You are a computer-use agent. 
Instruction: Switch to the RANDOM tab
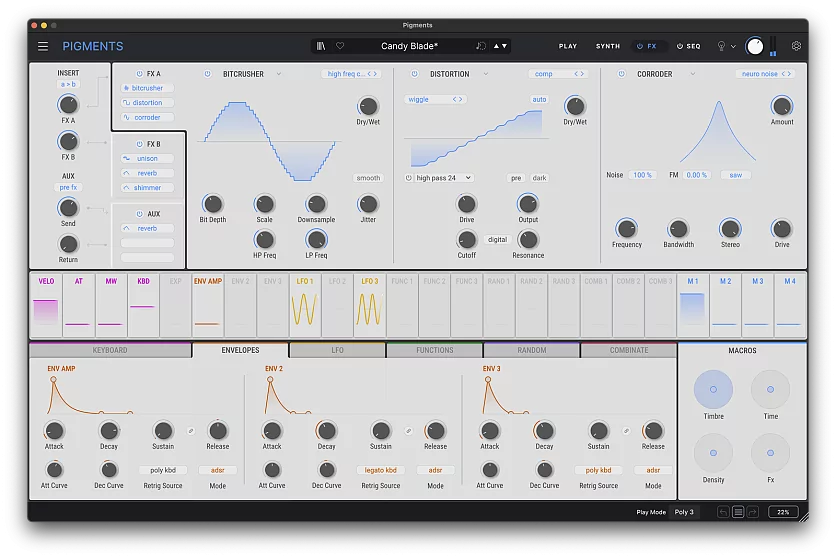(x=532, y=350)
